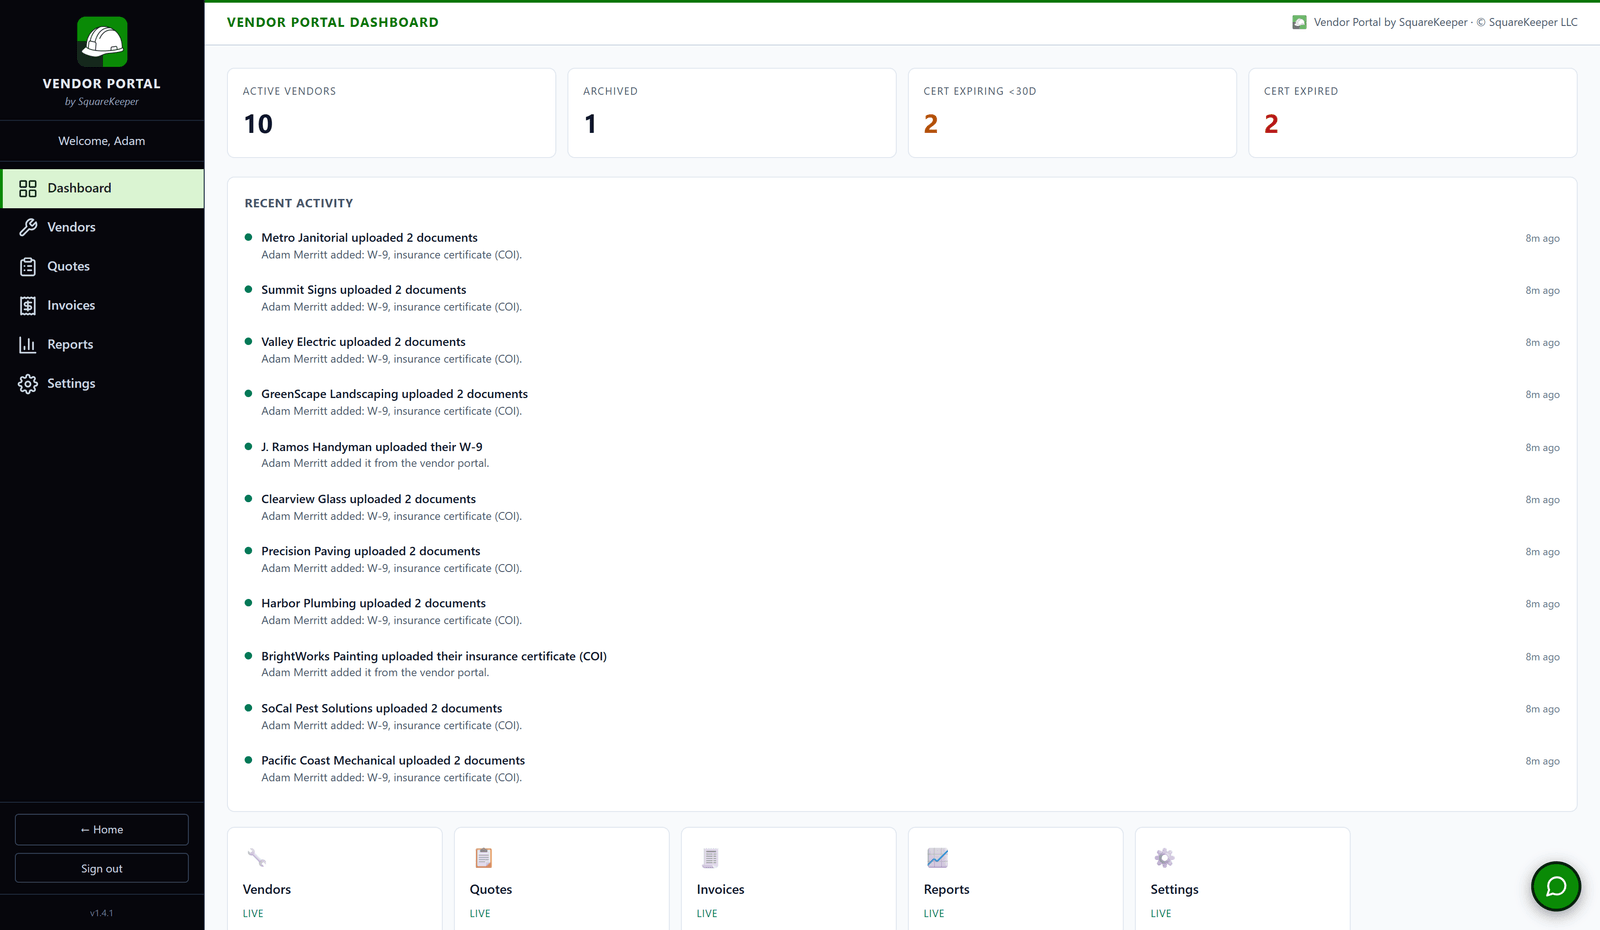Click the Settings gear icon in sidebar
The height and width of the screenshot is (930, 1600).
point(28,383)
